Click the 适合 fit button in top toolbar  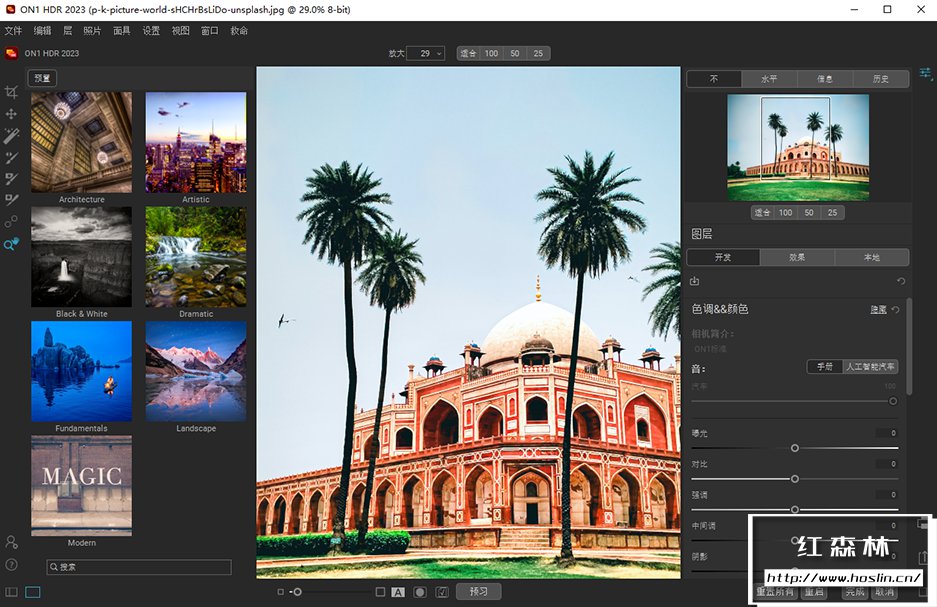click(x=468, y=53)
